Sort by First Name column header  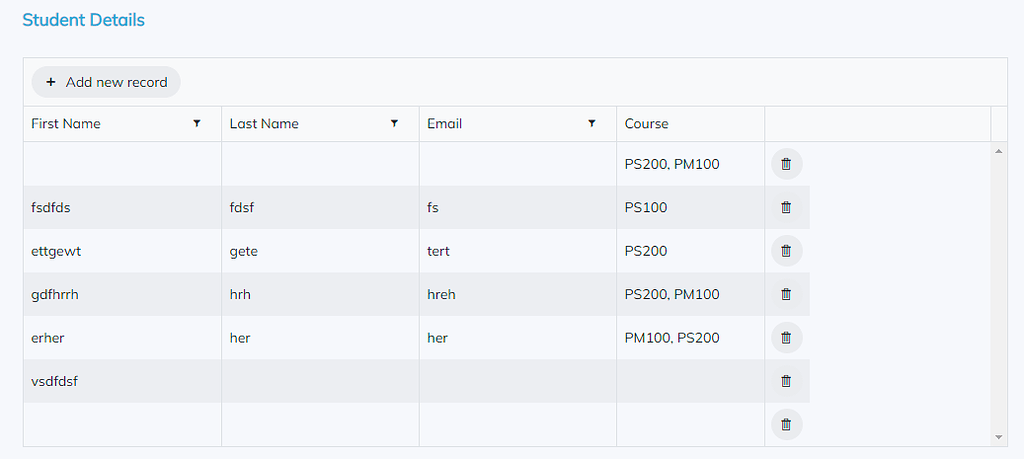click(x=66, y=123)
